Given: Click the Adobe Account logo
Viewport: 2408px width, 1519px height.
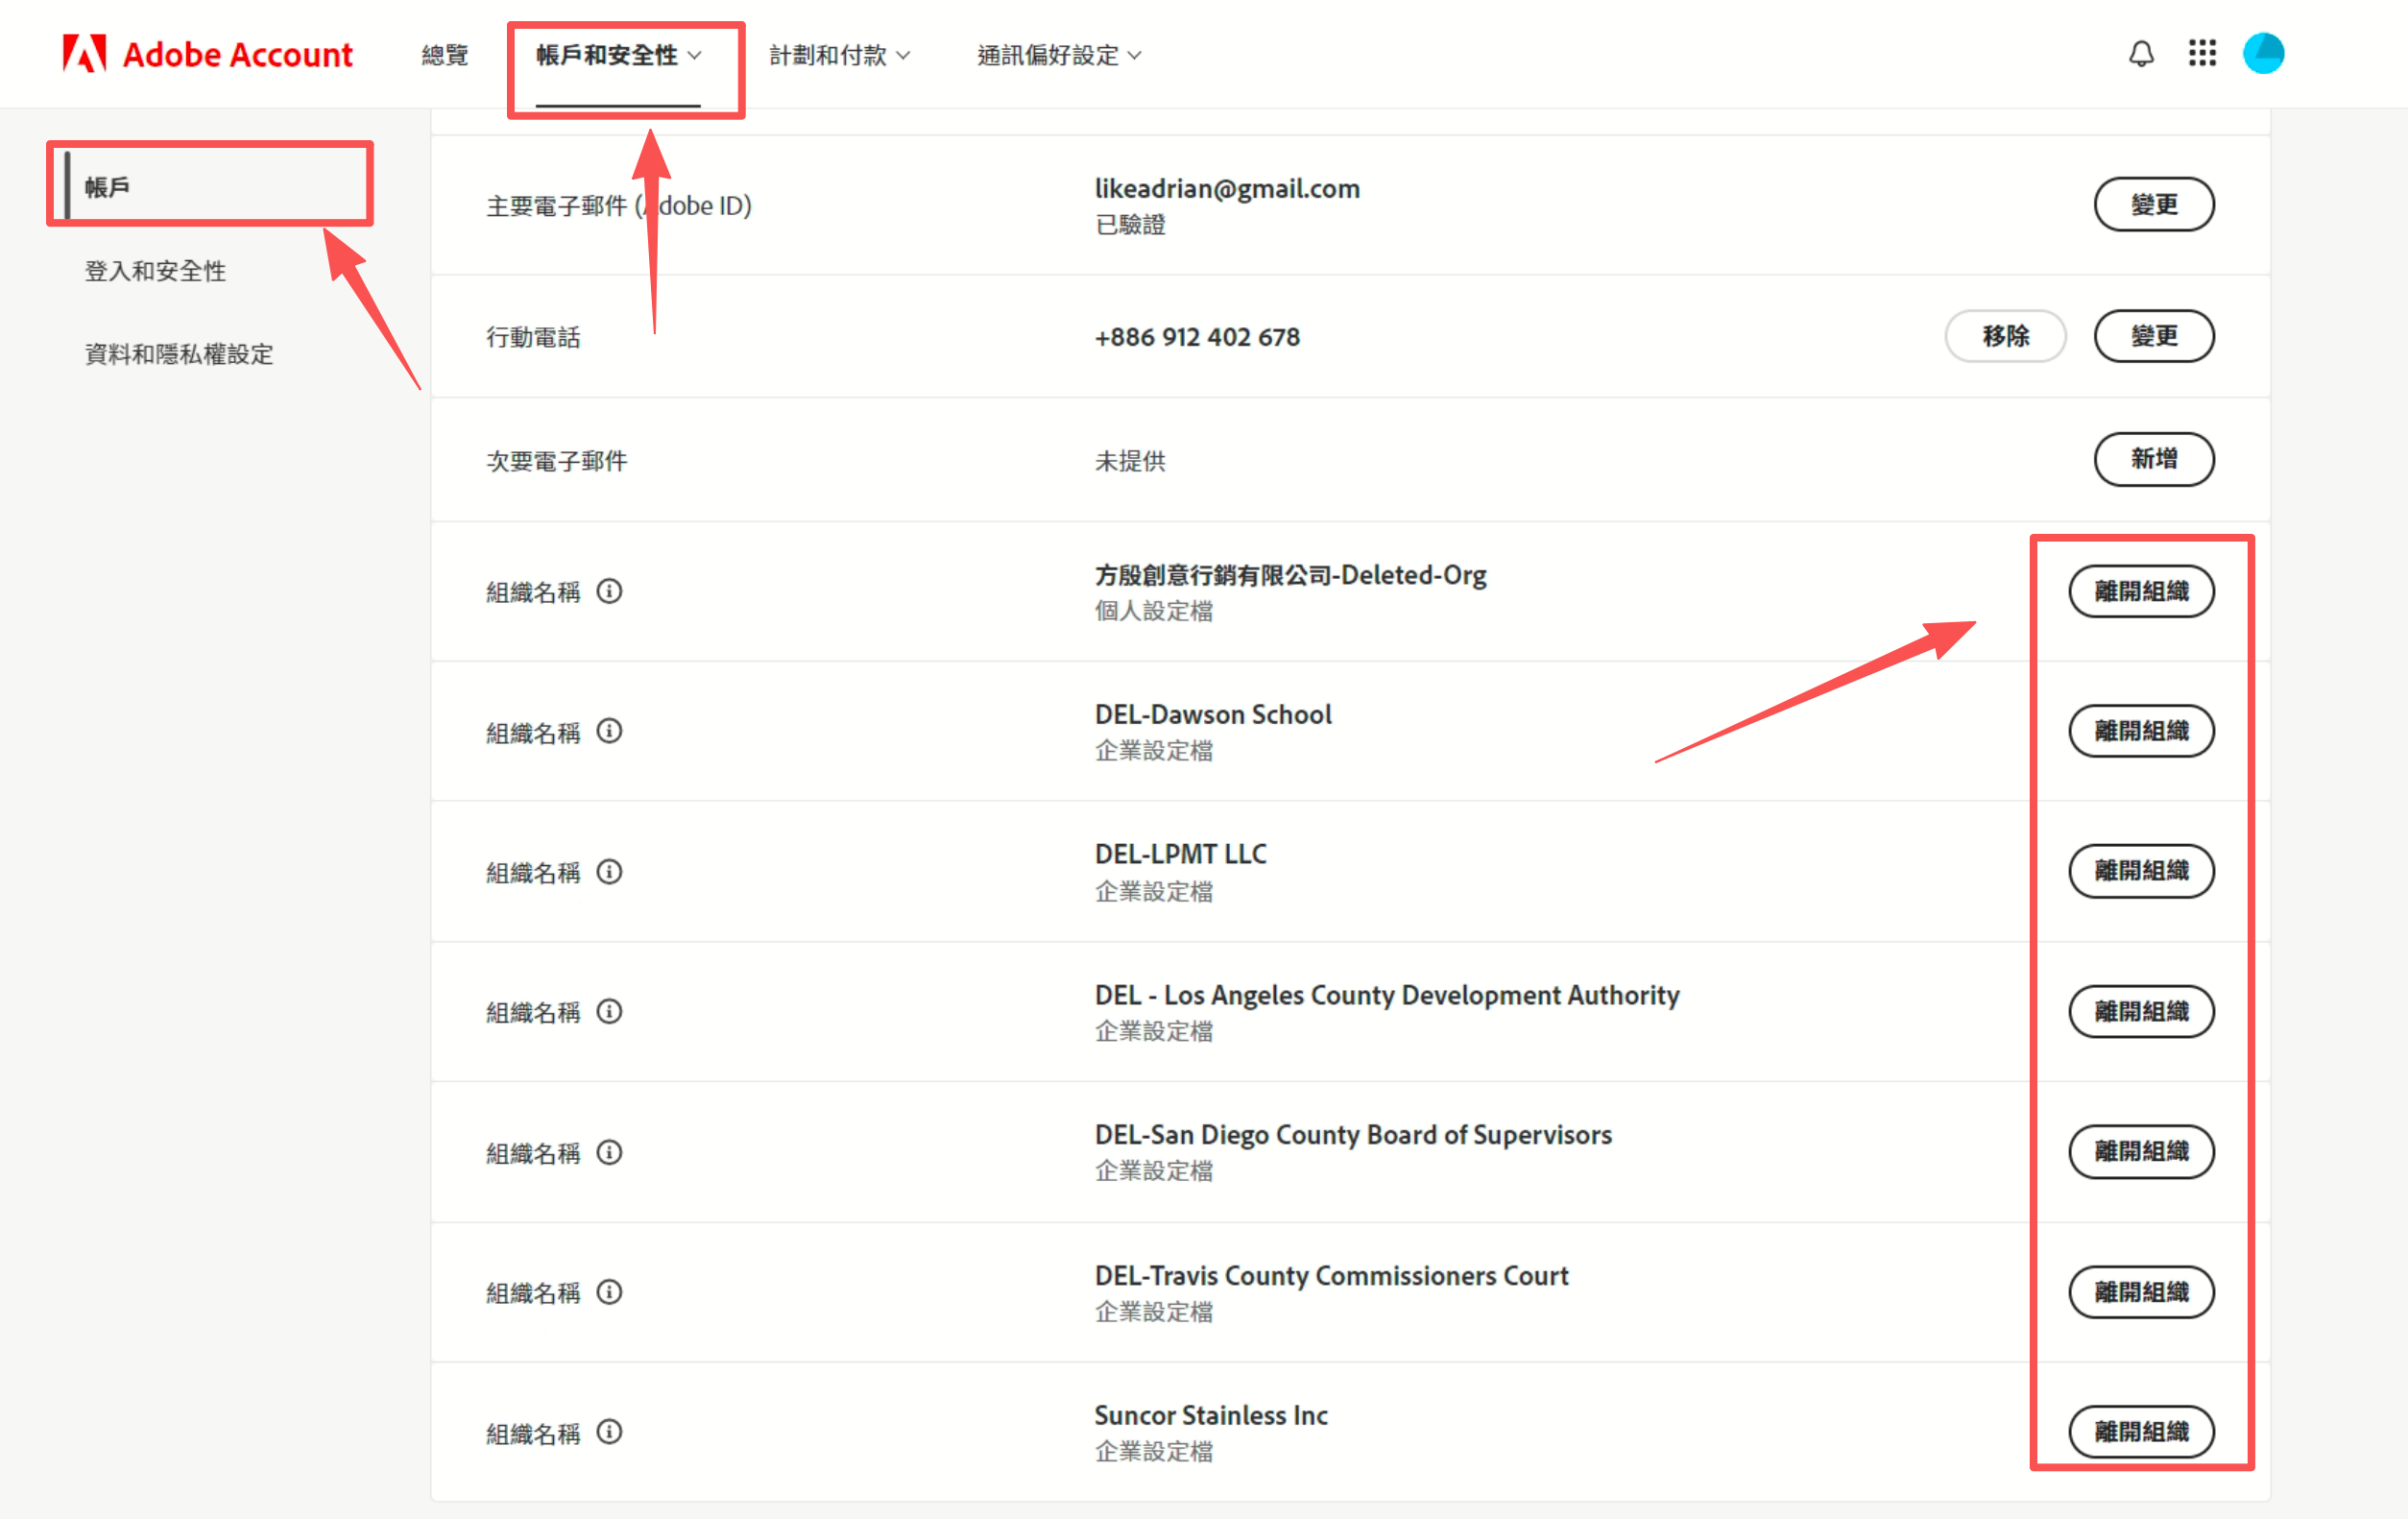Looking at the screenshot, I should click(207, 54).
